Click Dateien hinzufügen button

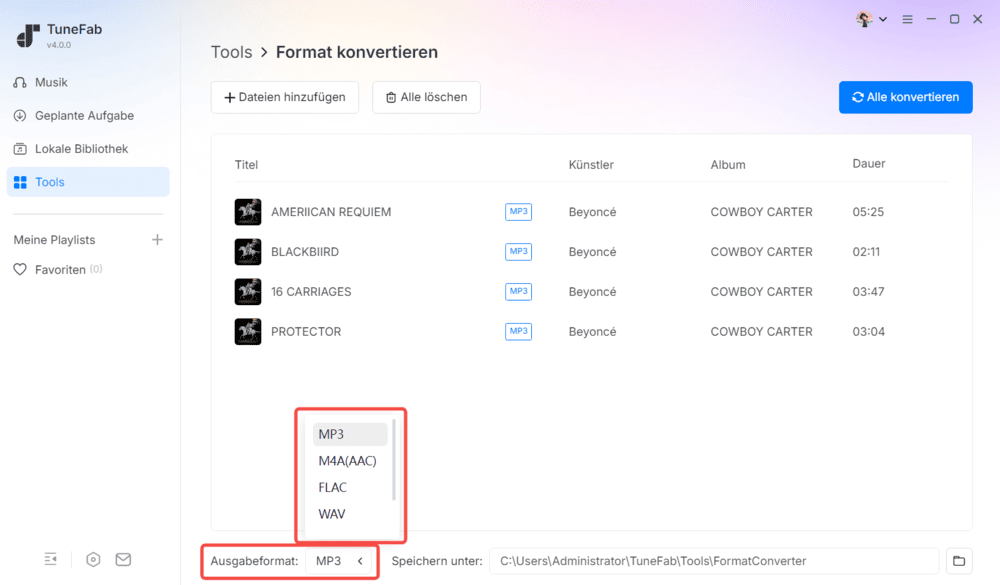click(x=285, y=97)
